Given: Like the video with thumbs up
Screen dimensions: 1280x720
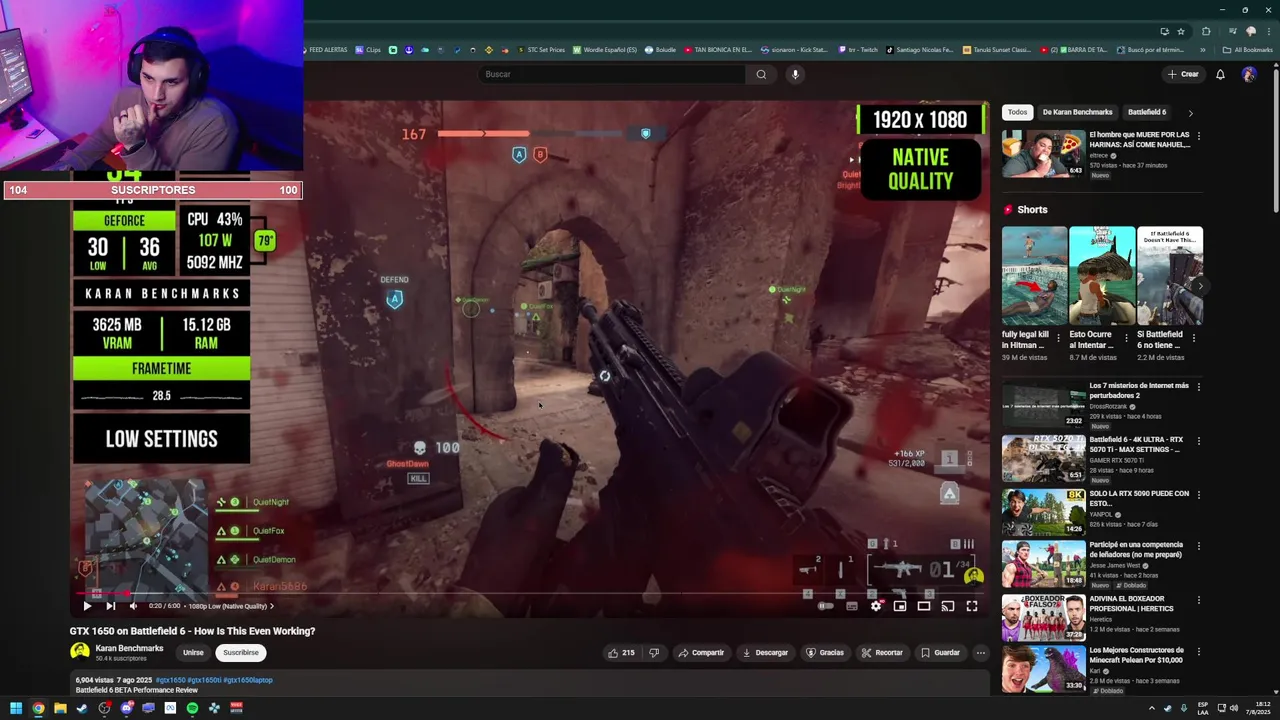Looking at the screenshot, I should [x=621, y=653].
